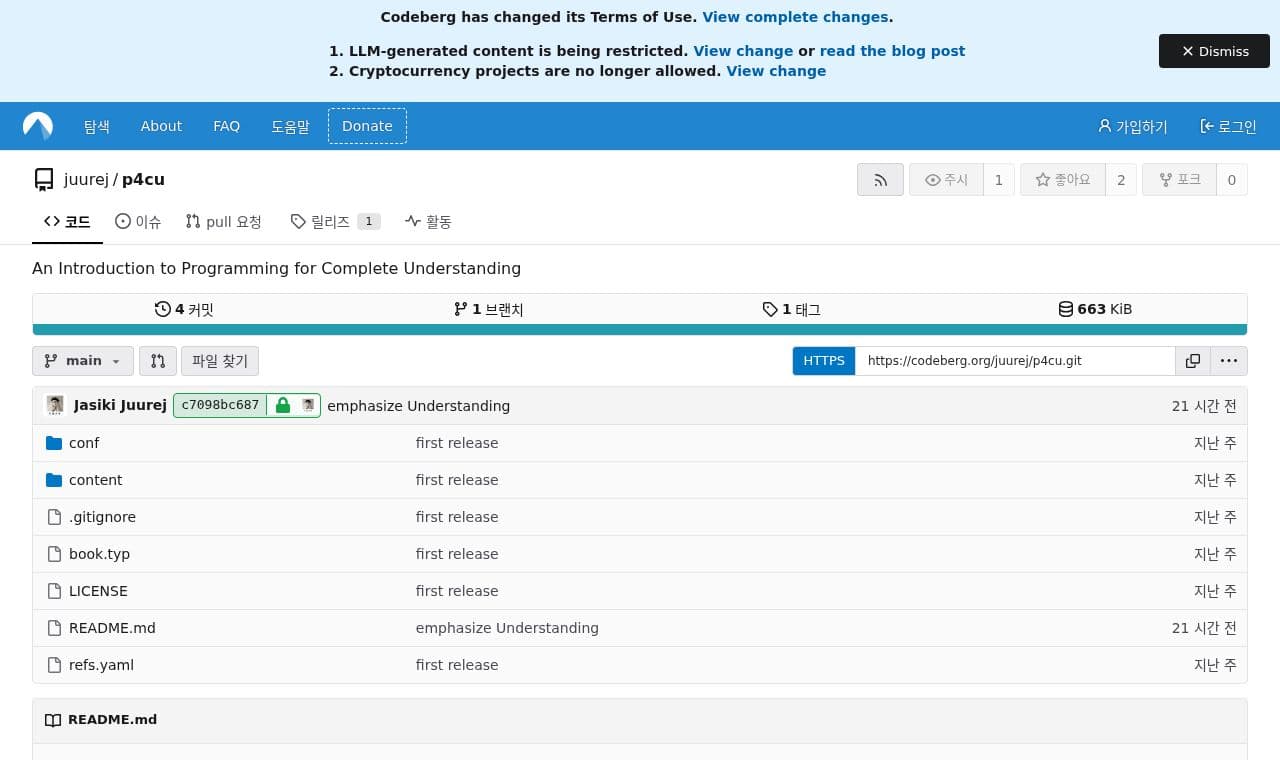Watch the repository with 주시 button
The height and width of the screenshot is (760, 1280).
[x=946, y=180]
